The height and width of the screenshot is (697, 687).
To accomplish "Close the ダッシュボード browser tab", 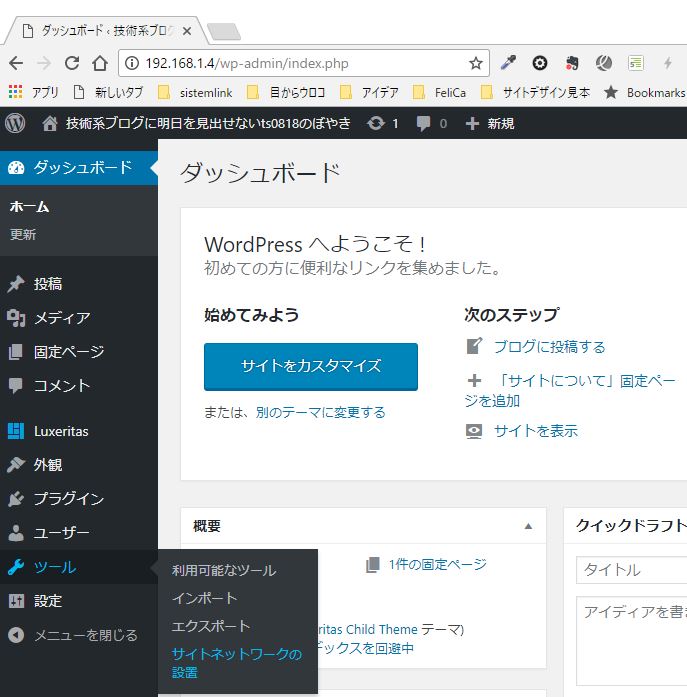I will (187, 31).
